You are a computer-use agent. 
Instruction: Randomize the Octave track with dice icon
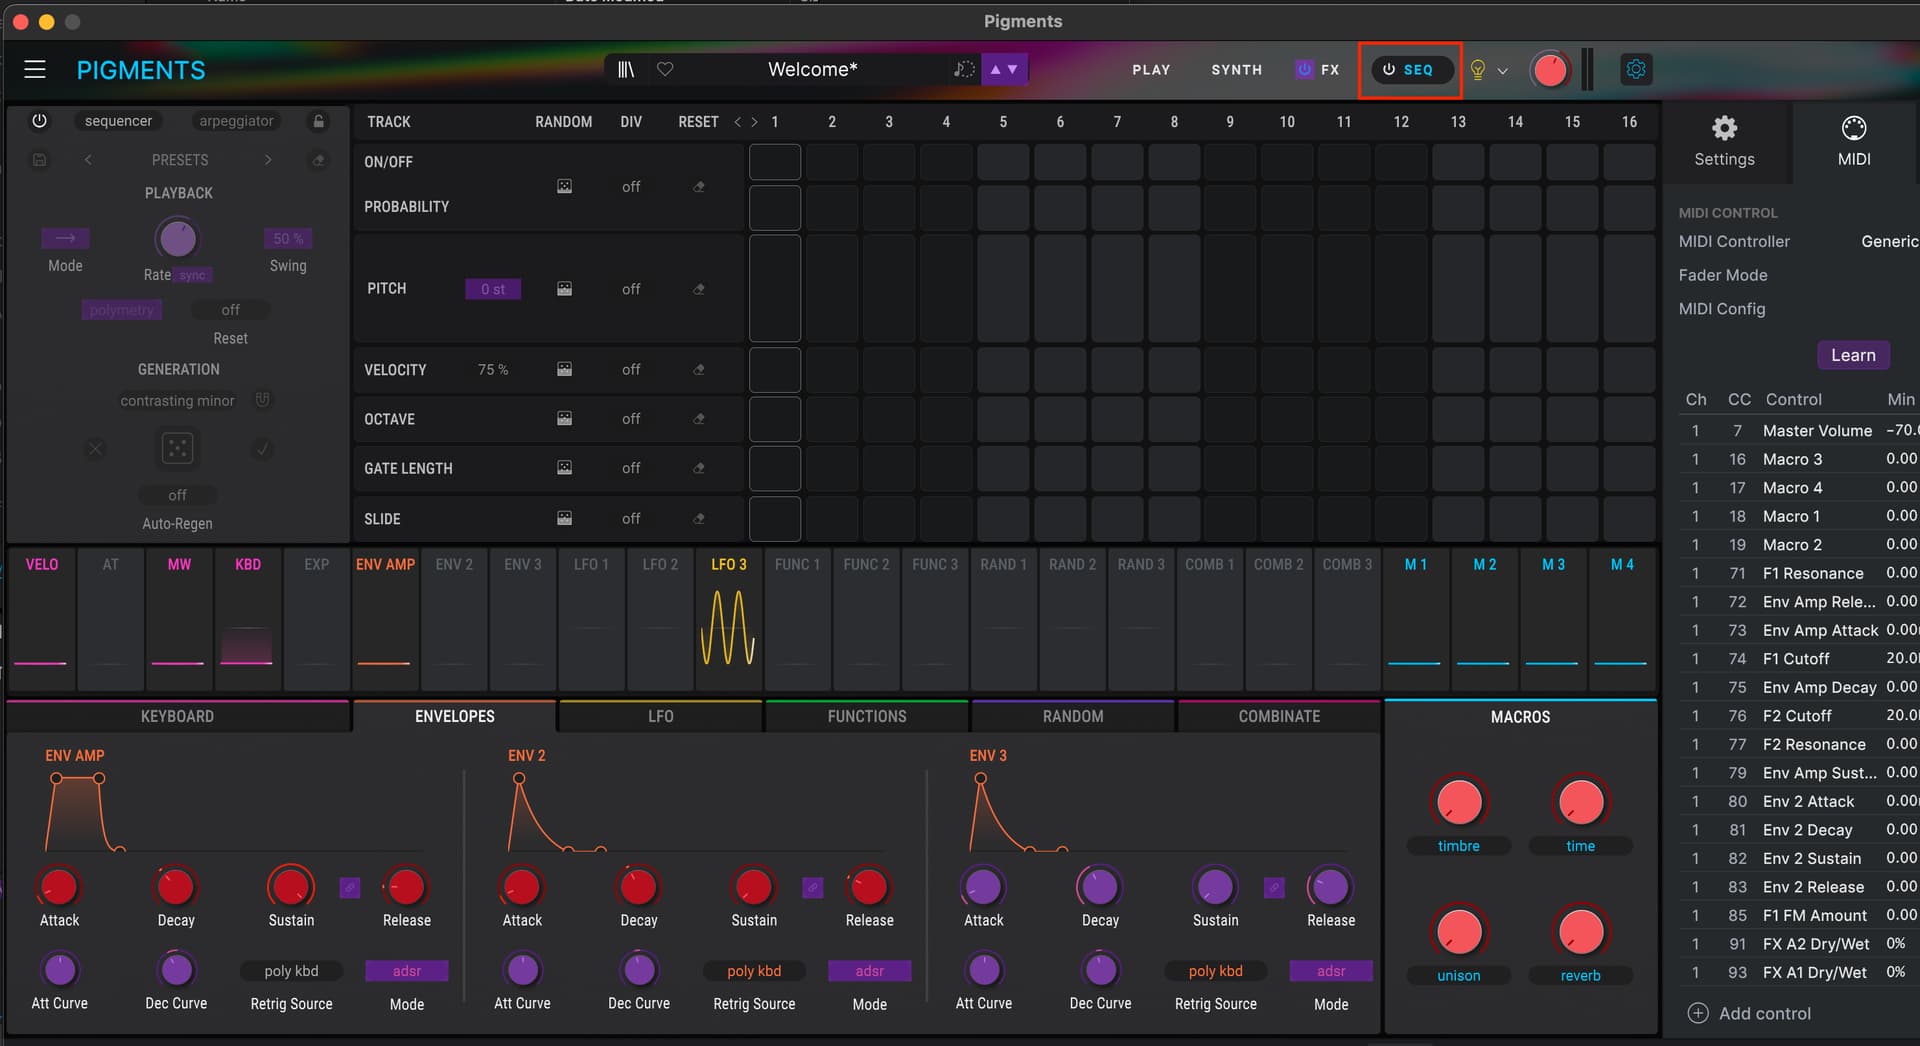[564, 419]
